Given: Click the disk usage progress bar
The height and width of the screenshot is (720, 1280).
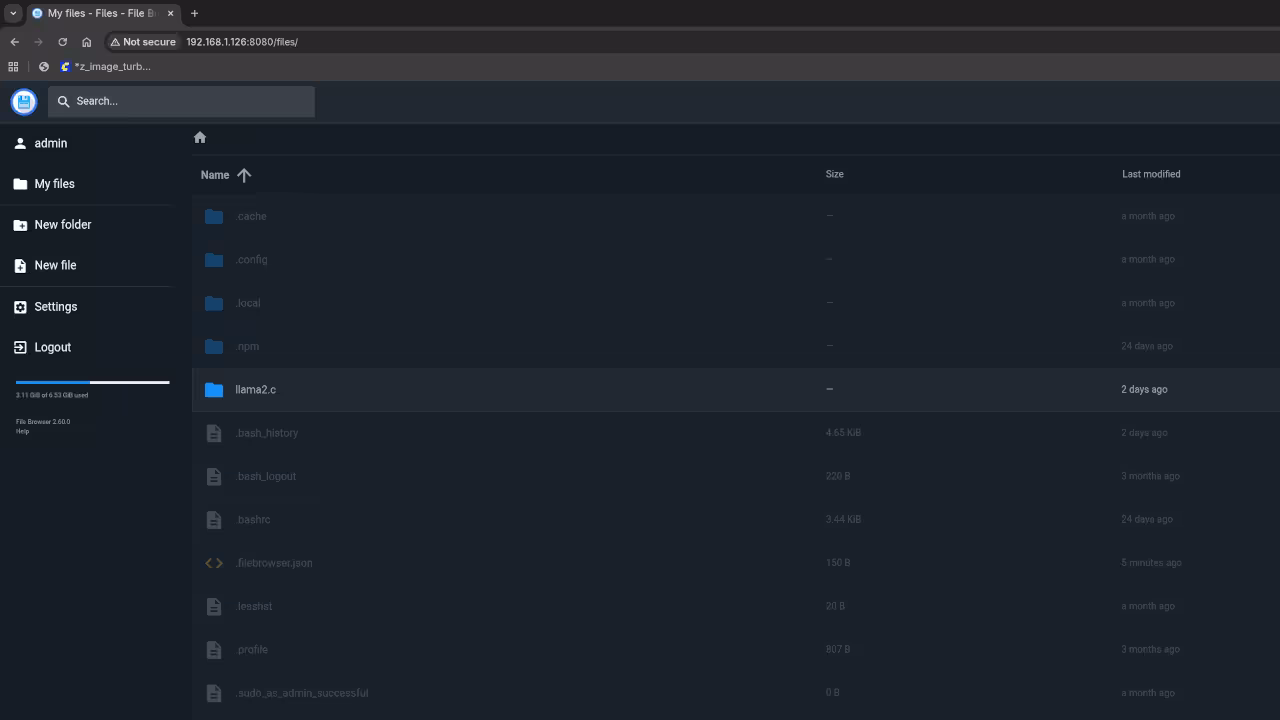Looking at the screenshot, I should pos(92,382).
